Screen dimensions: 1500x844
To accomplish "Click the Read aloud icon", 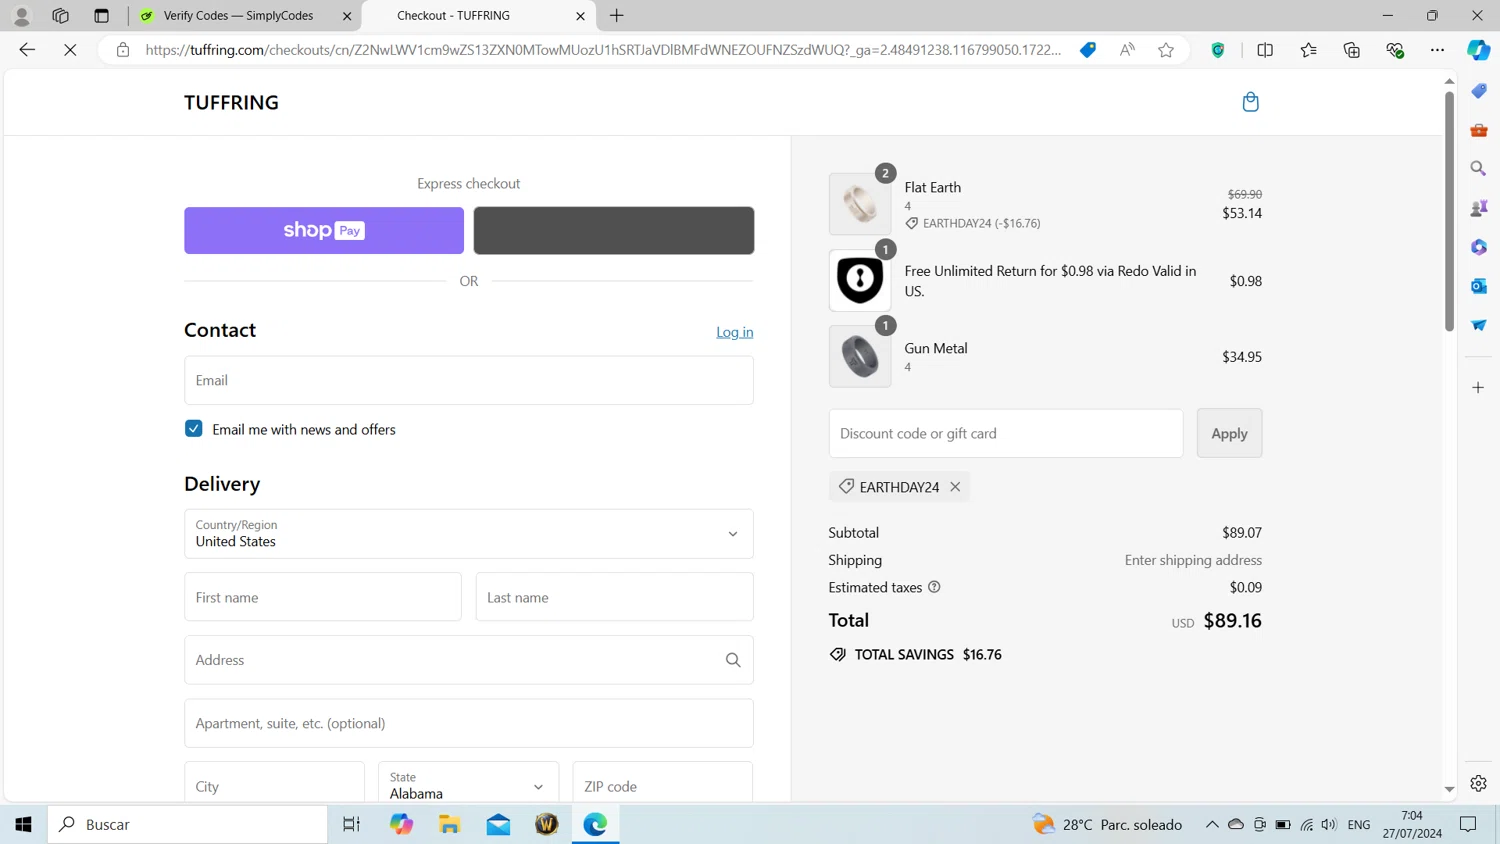I will 1127,50.
